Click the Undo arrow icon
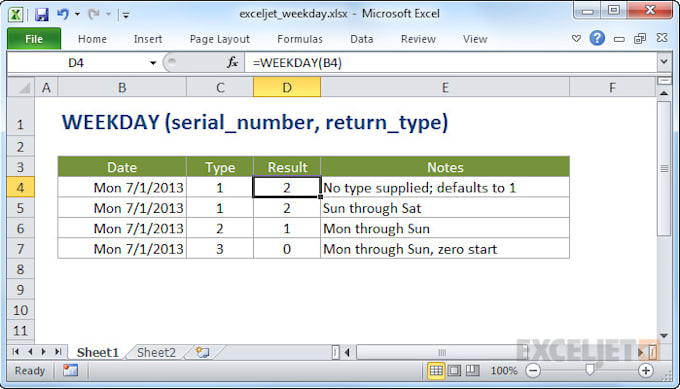680x389 pixels. (x=63, y=14)
